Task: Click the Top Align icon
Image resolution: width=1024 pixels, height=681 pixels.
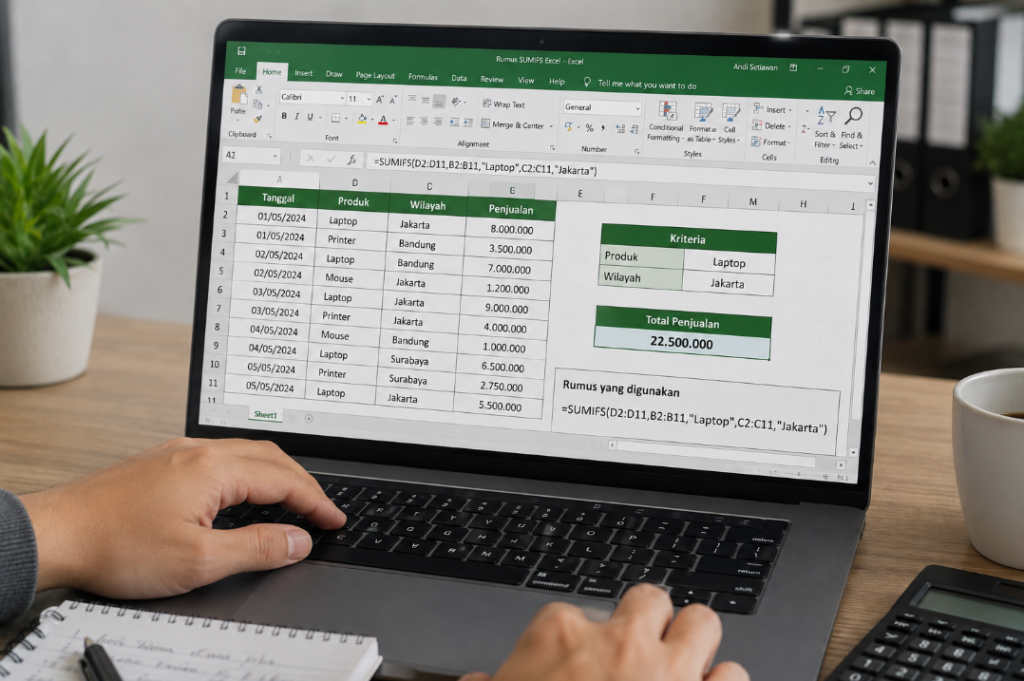Action: 412,99
